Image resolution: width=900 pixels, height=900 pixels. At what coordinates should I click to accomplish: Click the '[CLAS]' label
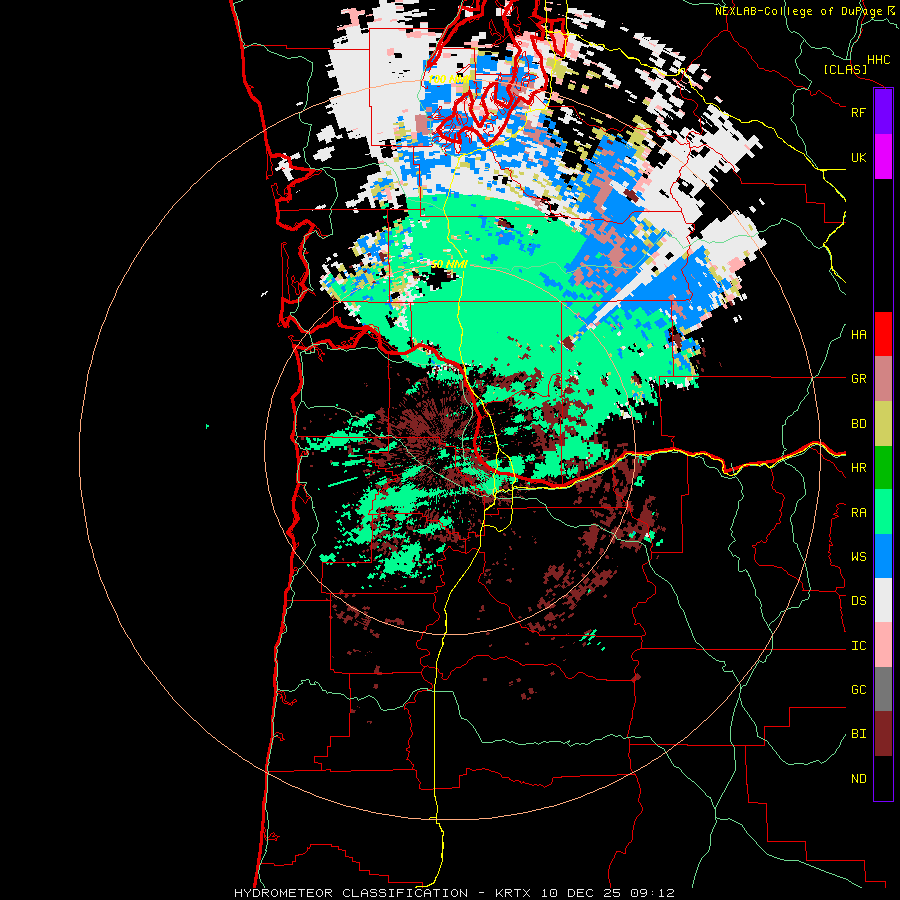pyautogui.click(x=845, y=69)
